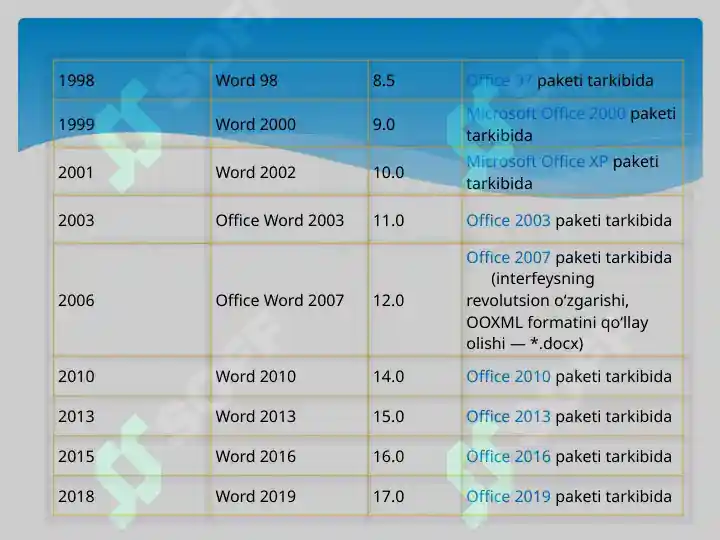Select version number 8.5

click(x=383, y=80)
